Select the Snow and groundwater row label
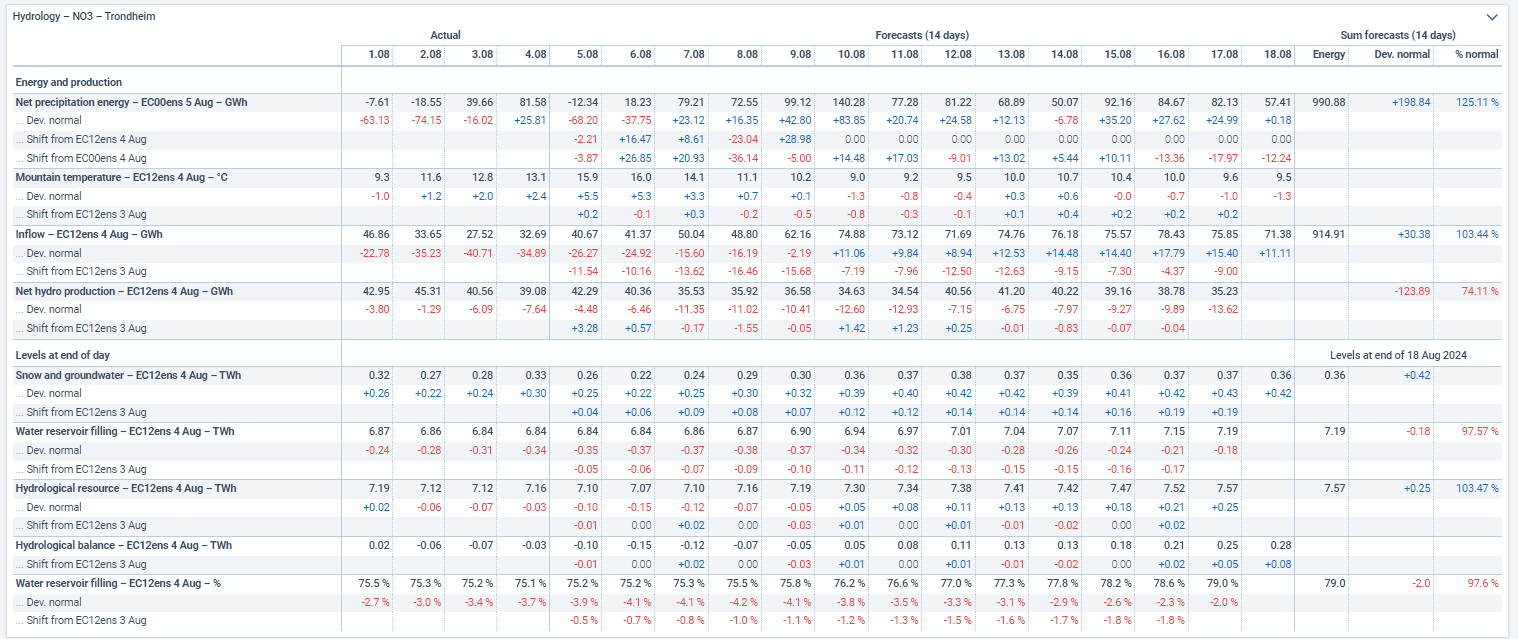Screen dimensions: 1518x639 click(x=128, y=375)
